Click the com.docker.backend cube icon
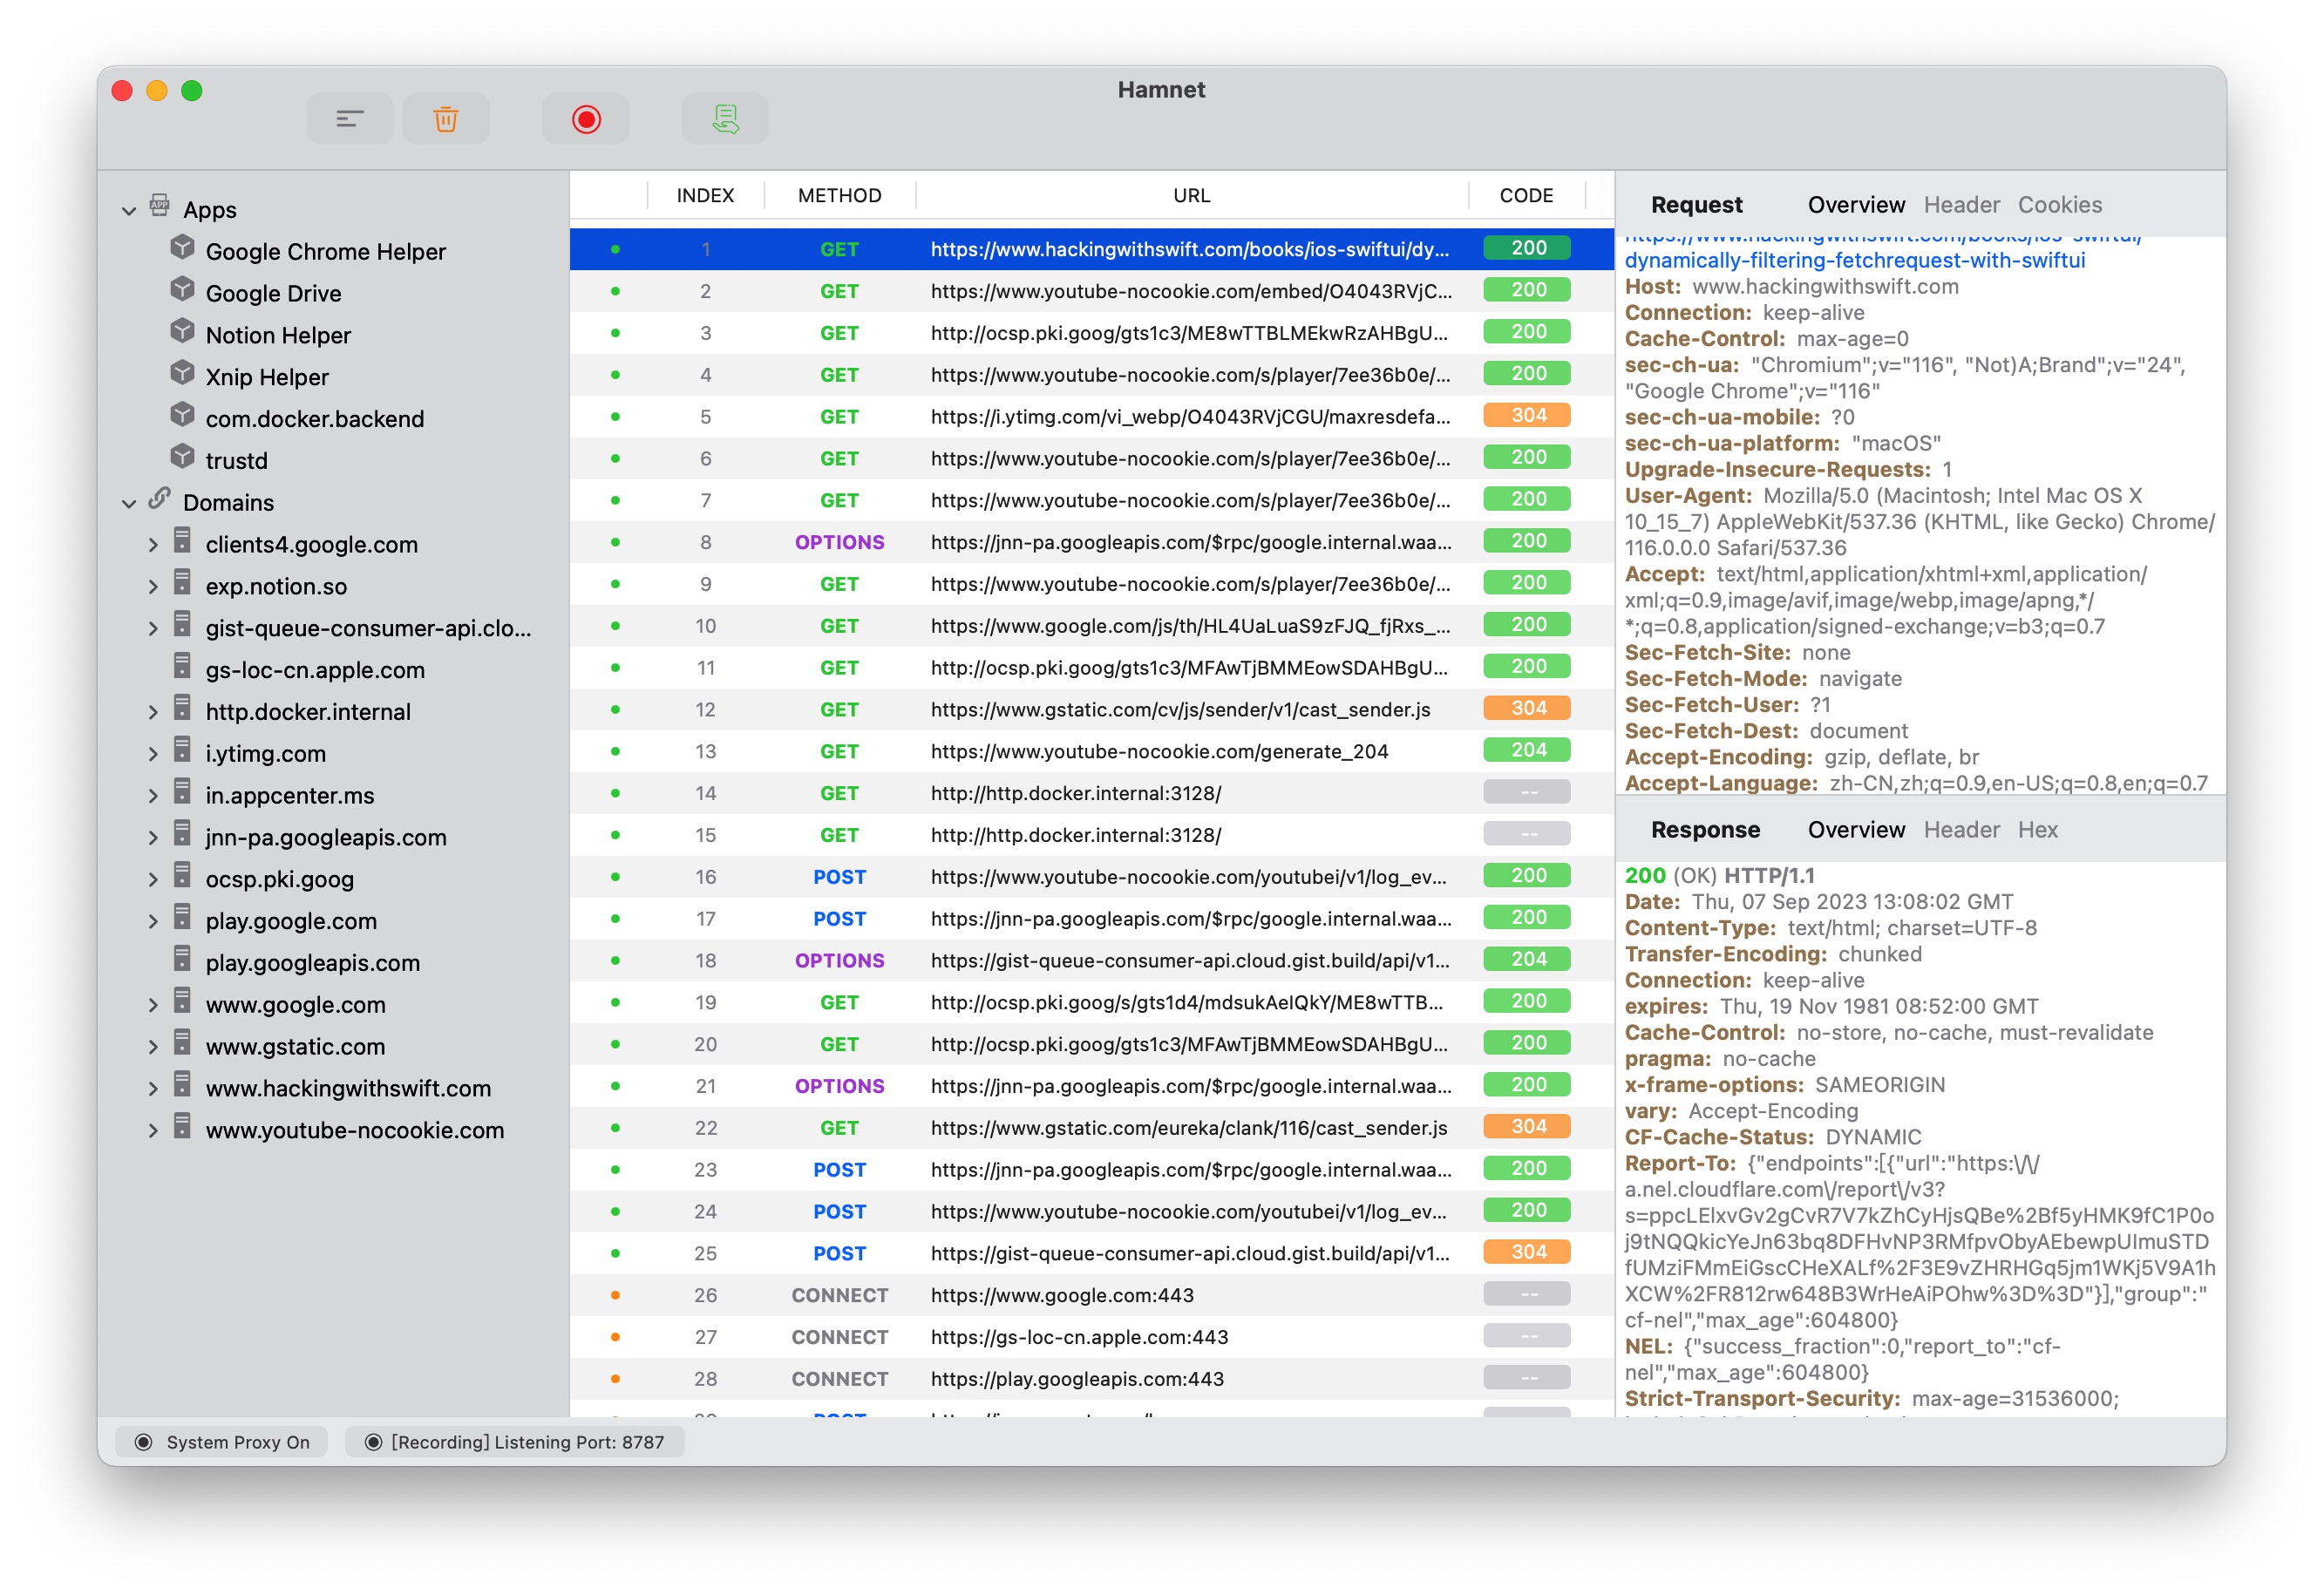The width and height of the screenshot is (2324, 1595). (182, 415)
